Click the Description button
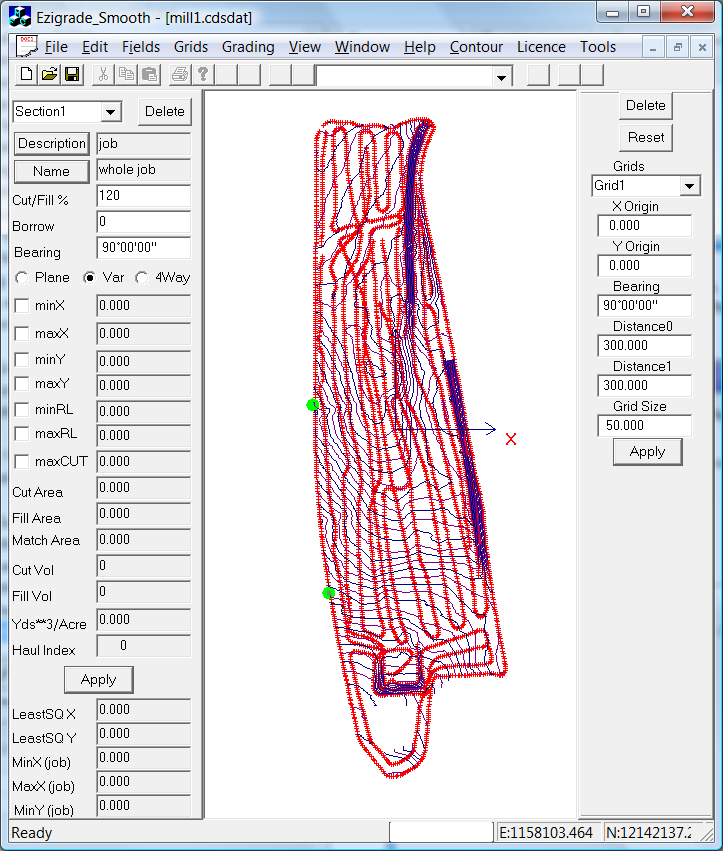This screenshot has height=851, width=723. click(52, 143)
